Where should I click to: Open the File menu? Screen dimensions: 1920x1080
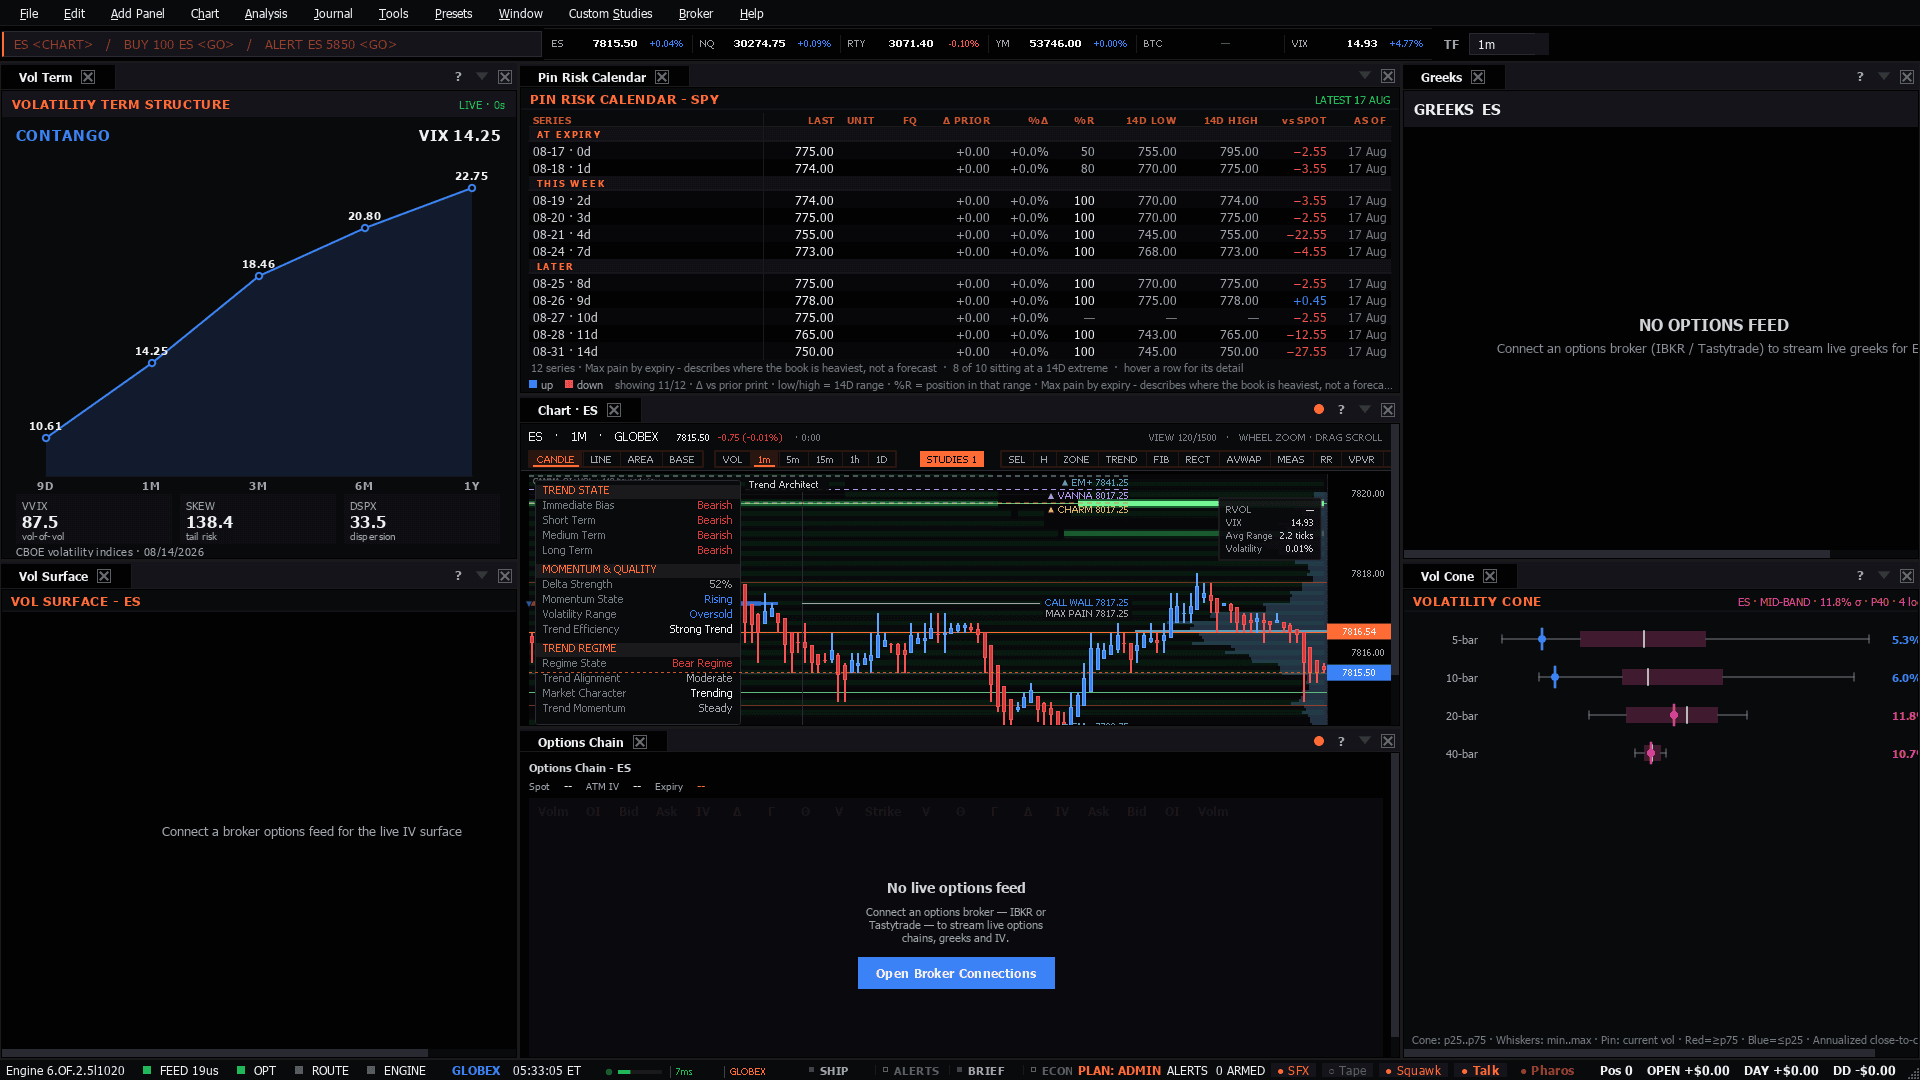[29, 13]
